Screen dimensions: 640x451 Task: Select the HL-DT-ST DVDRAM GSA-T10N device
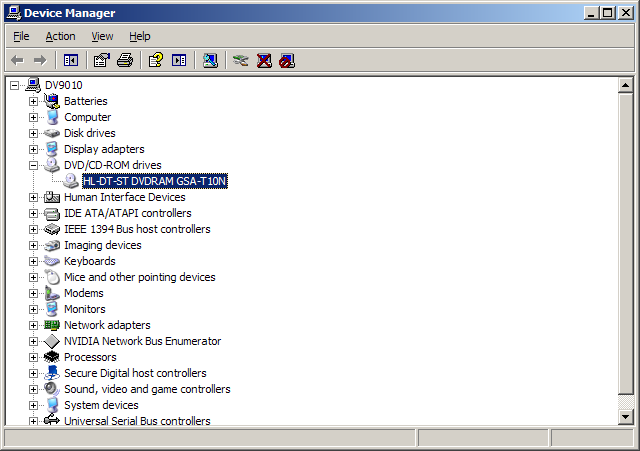point(155,181)
